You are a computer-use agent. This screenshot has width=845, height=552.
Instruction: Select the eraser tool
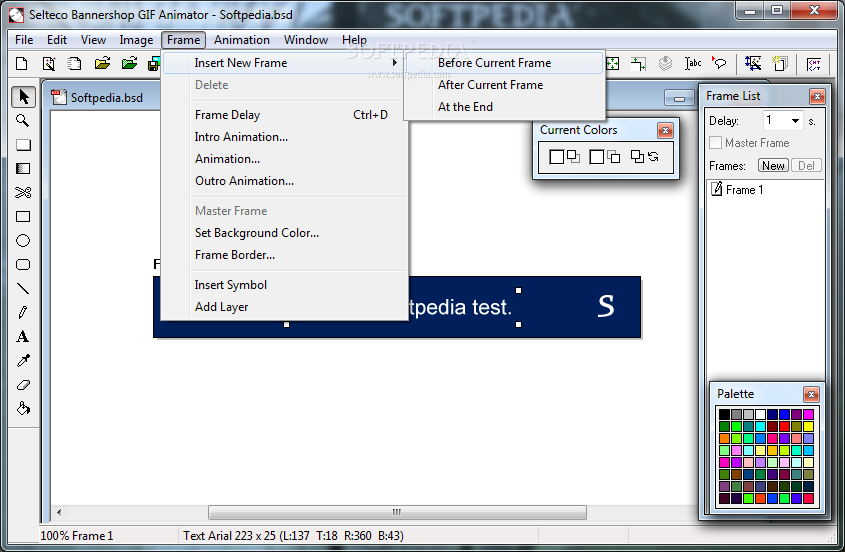[23, 384]
